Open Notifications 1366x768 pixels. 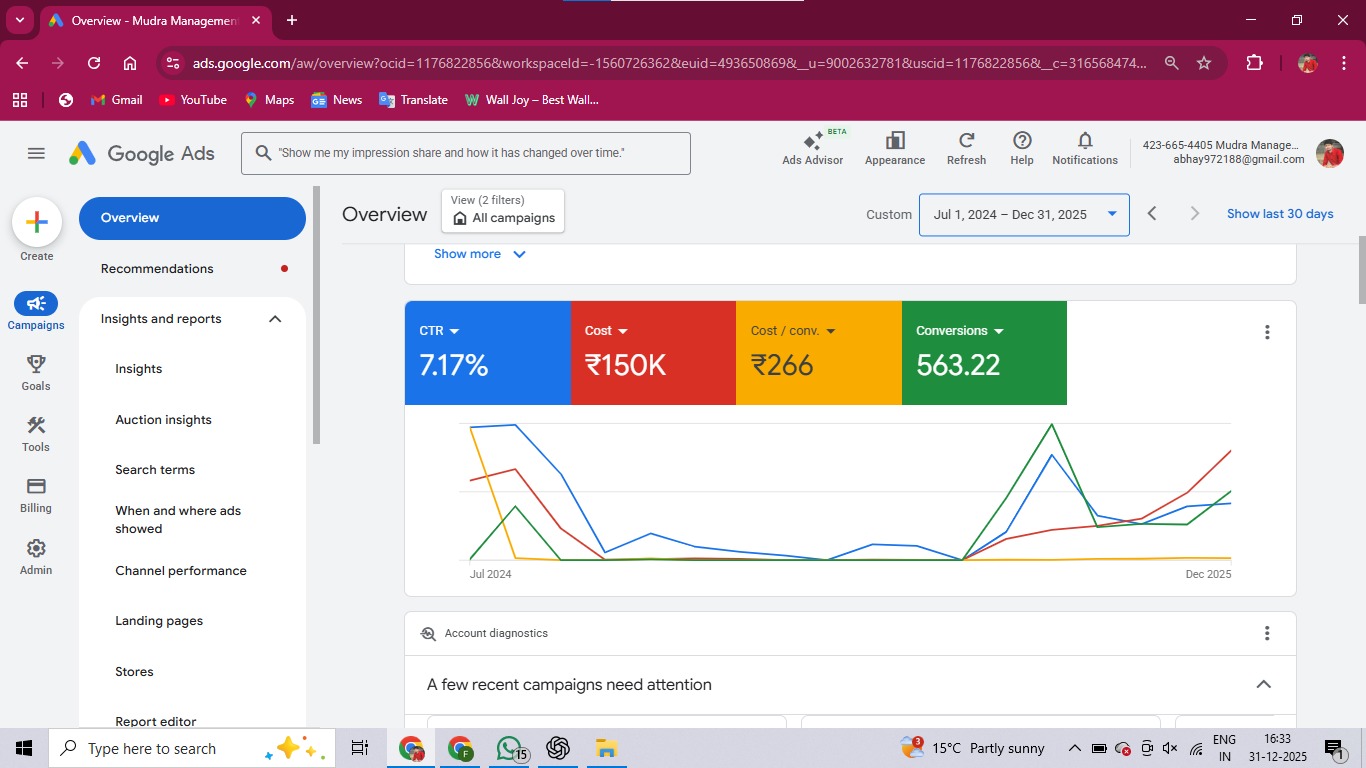point(1084,148)
